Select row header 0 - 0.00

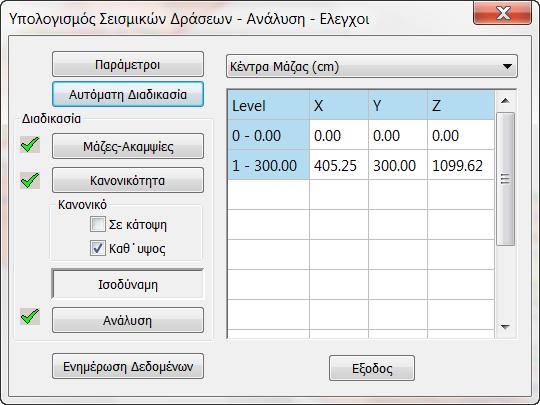pyautogui.click(x=269, y=135)
